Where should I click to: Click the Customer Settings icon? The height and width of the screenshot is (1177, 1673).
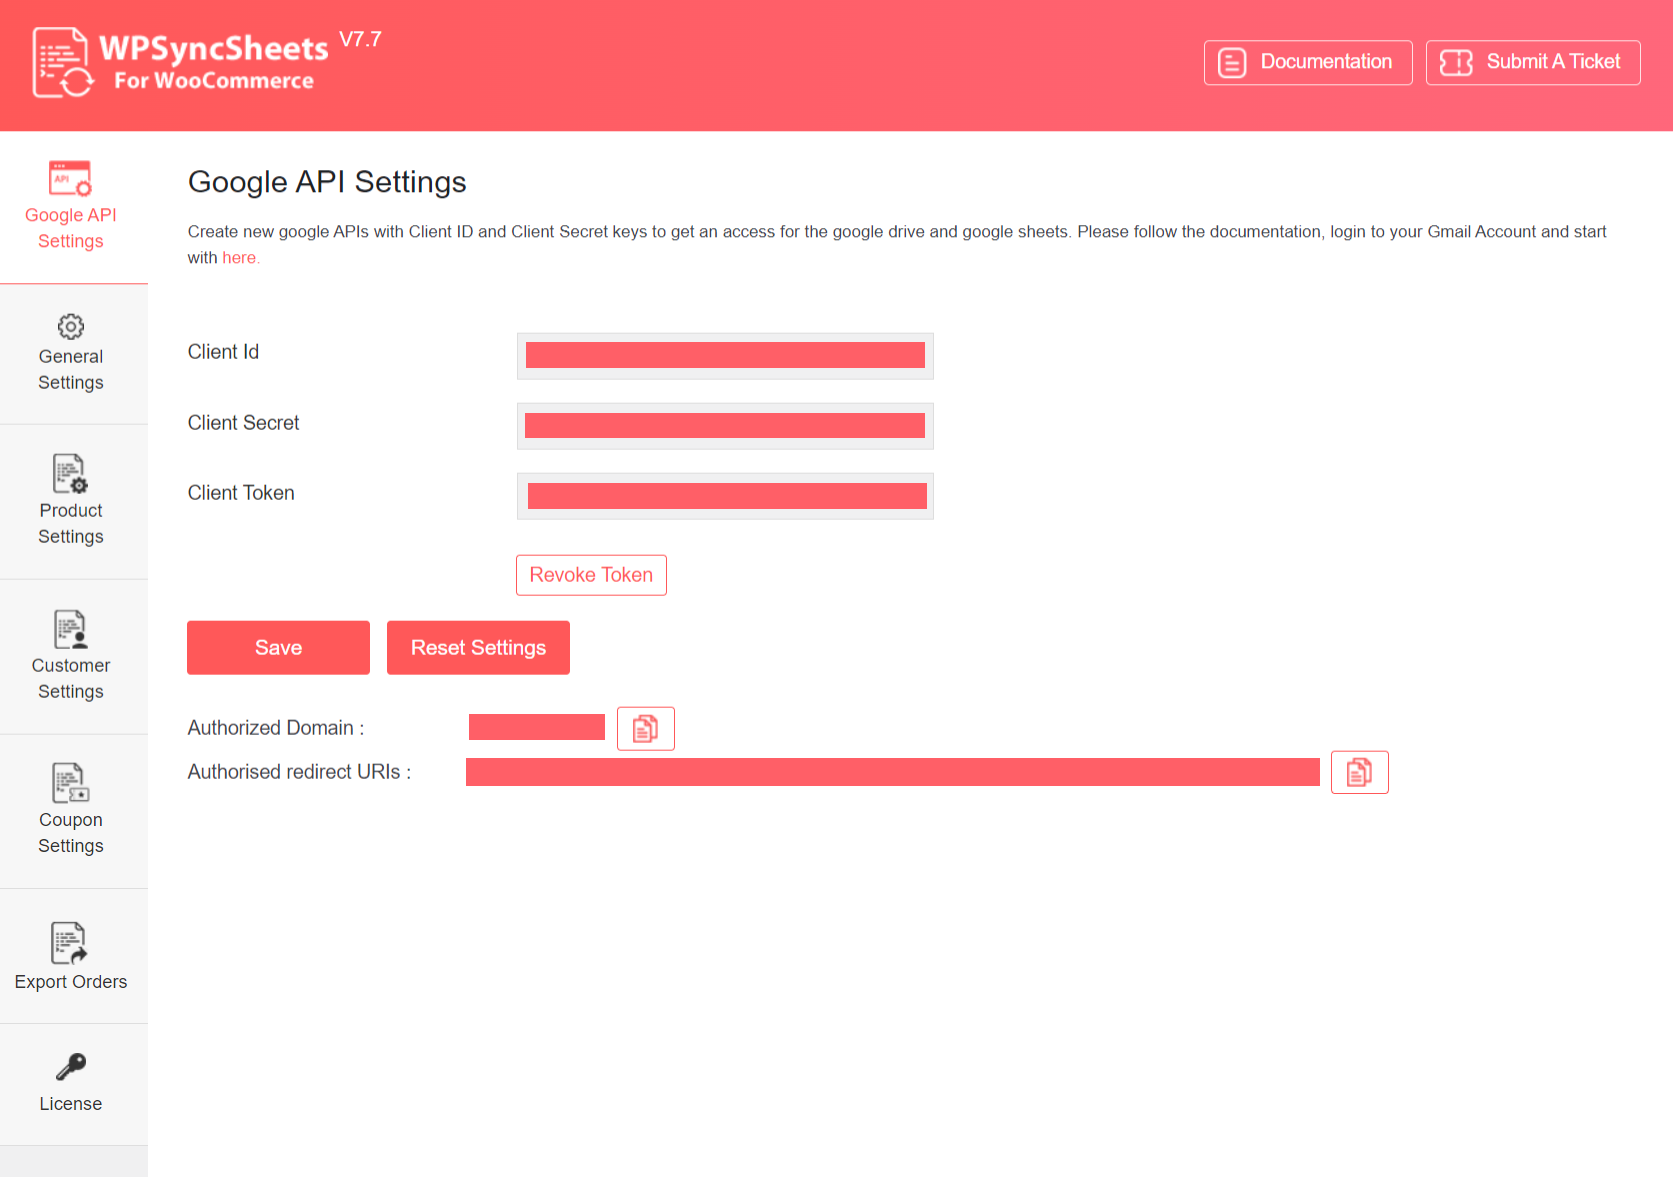point(70,629)
